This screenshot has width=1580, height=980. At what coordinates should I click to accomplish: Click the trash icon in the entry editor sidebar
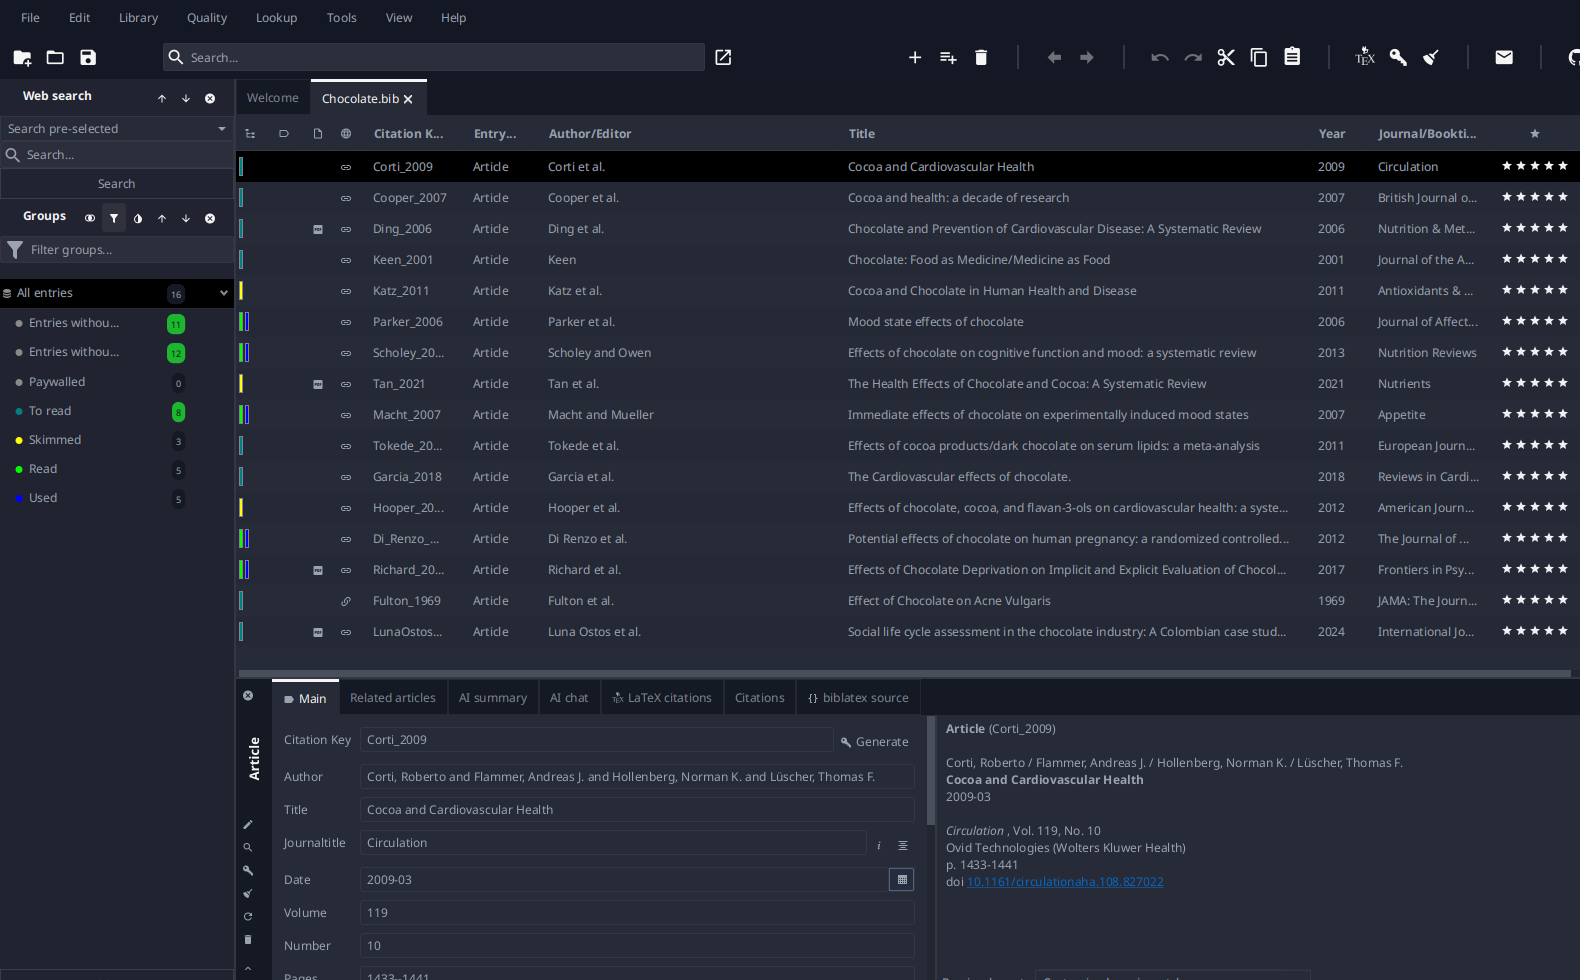[x=248, y=940]
